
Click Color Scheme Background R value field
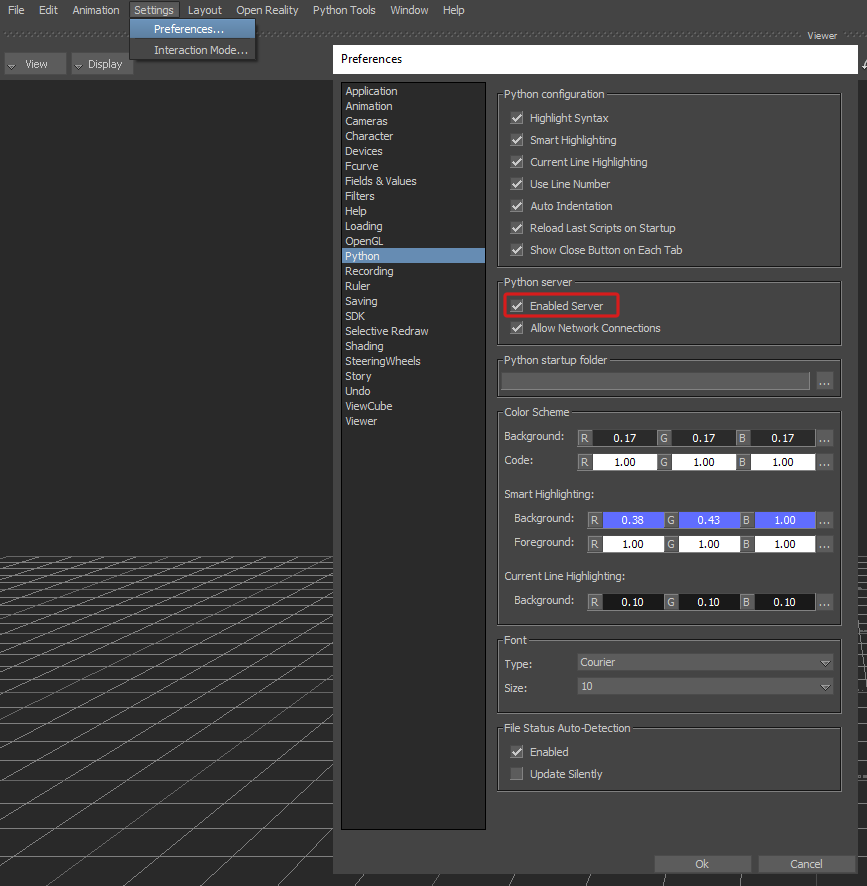click(625, 438)
